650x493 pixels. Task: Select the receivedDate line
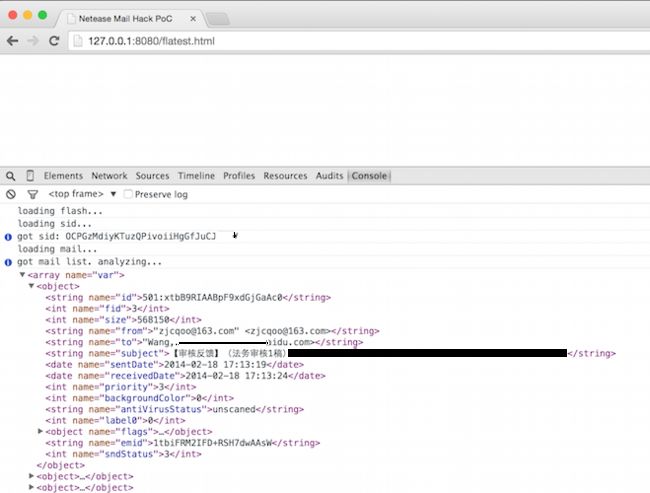point(185,376)
